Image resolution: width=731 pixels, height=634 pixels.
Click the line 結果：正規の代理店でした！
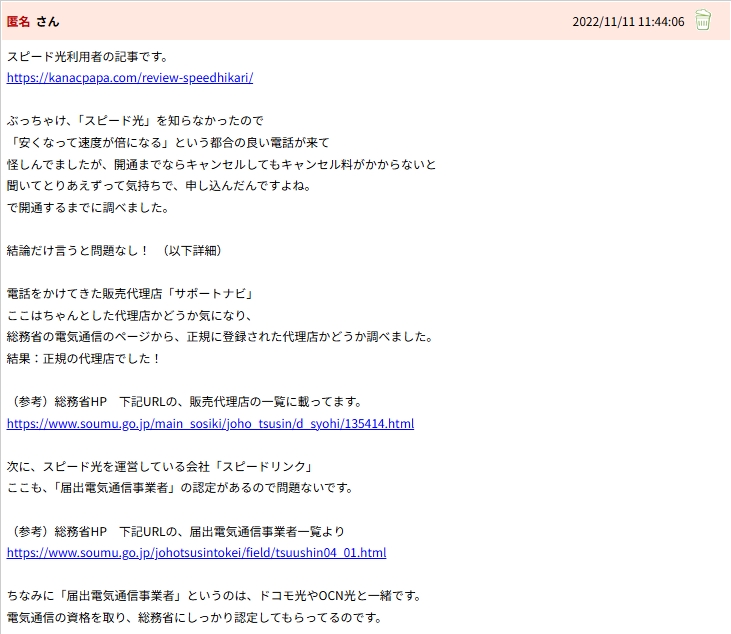[84, 358]
